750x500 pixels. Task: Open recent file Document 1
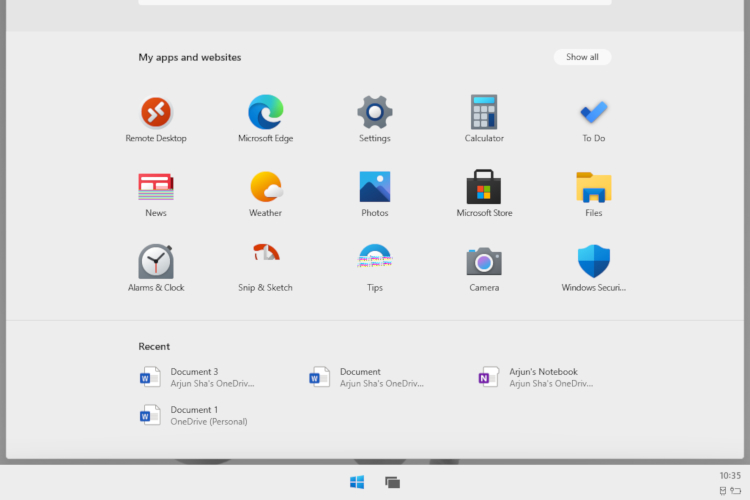[x=193, y=415]
